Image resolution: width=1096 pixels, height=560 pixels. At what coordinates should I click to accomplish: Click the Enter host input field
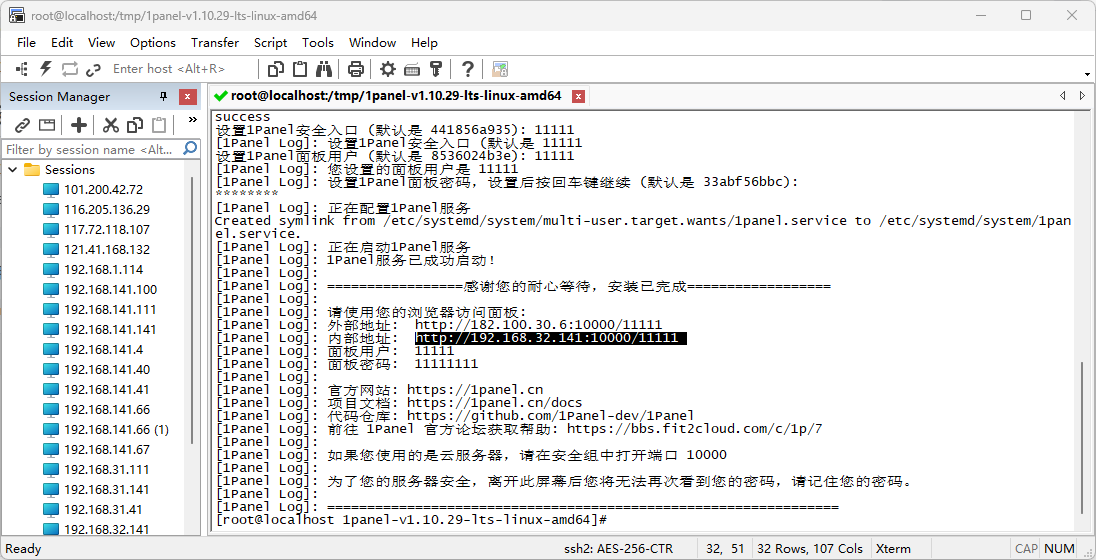coord(169,69)
